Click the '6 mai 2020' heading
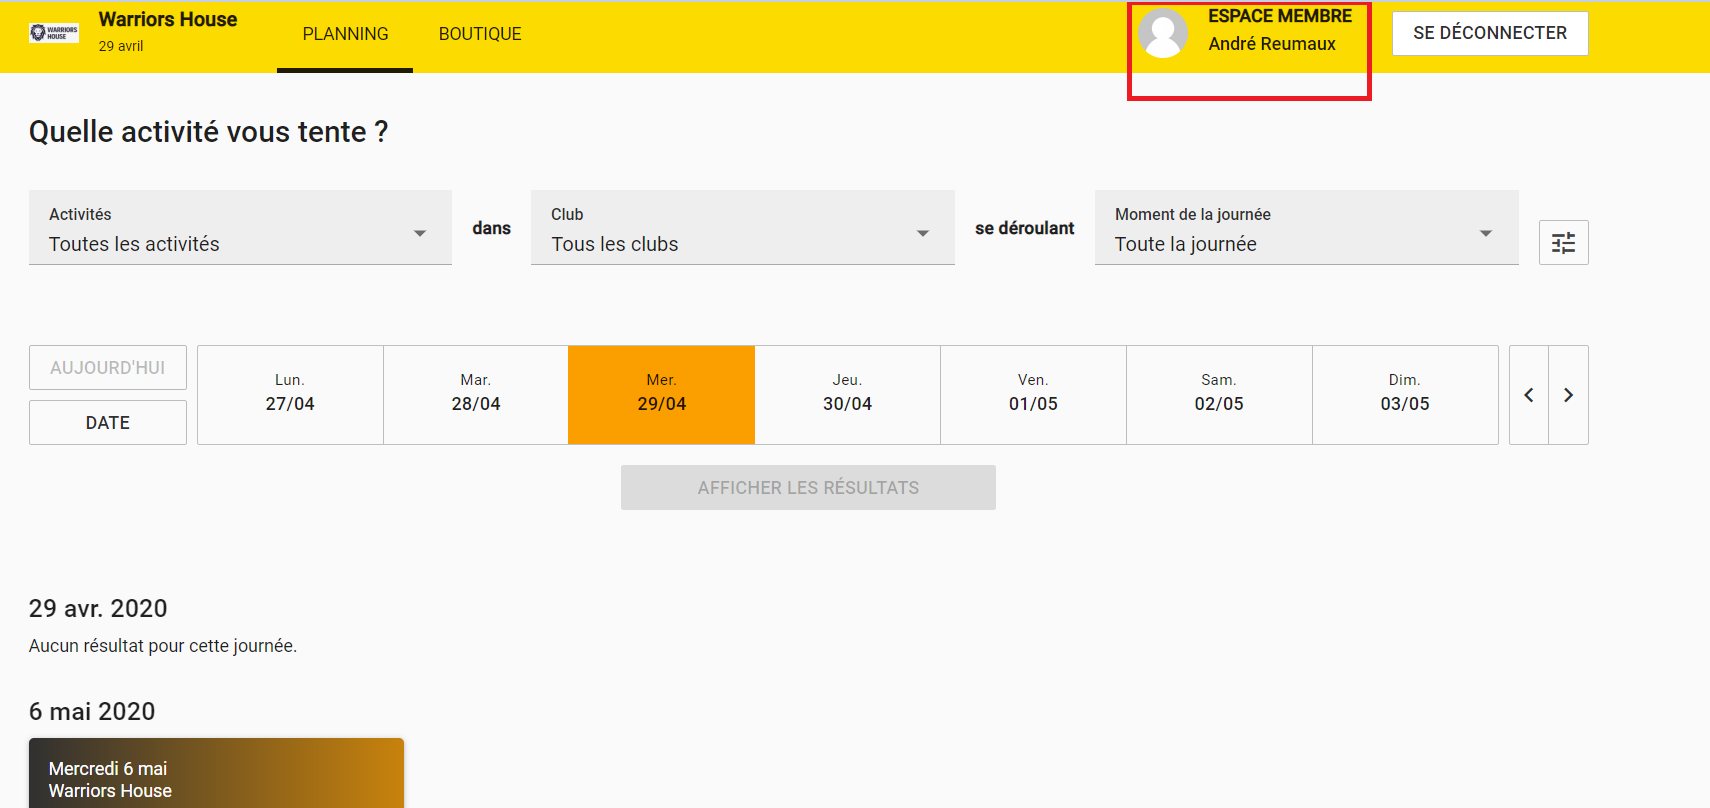Screen dimensions: 1710x808 92,711
